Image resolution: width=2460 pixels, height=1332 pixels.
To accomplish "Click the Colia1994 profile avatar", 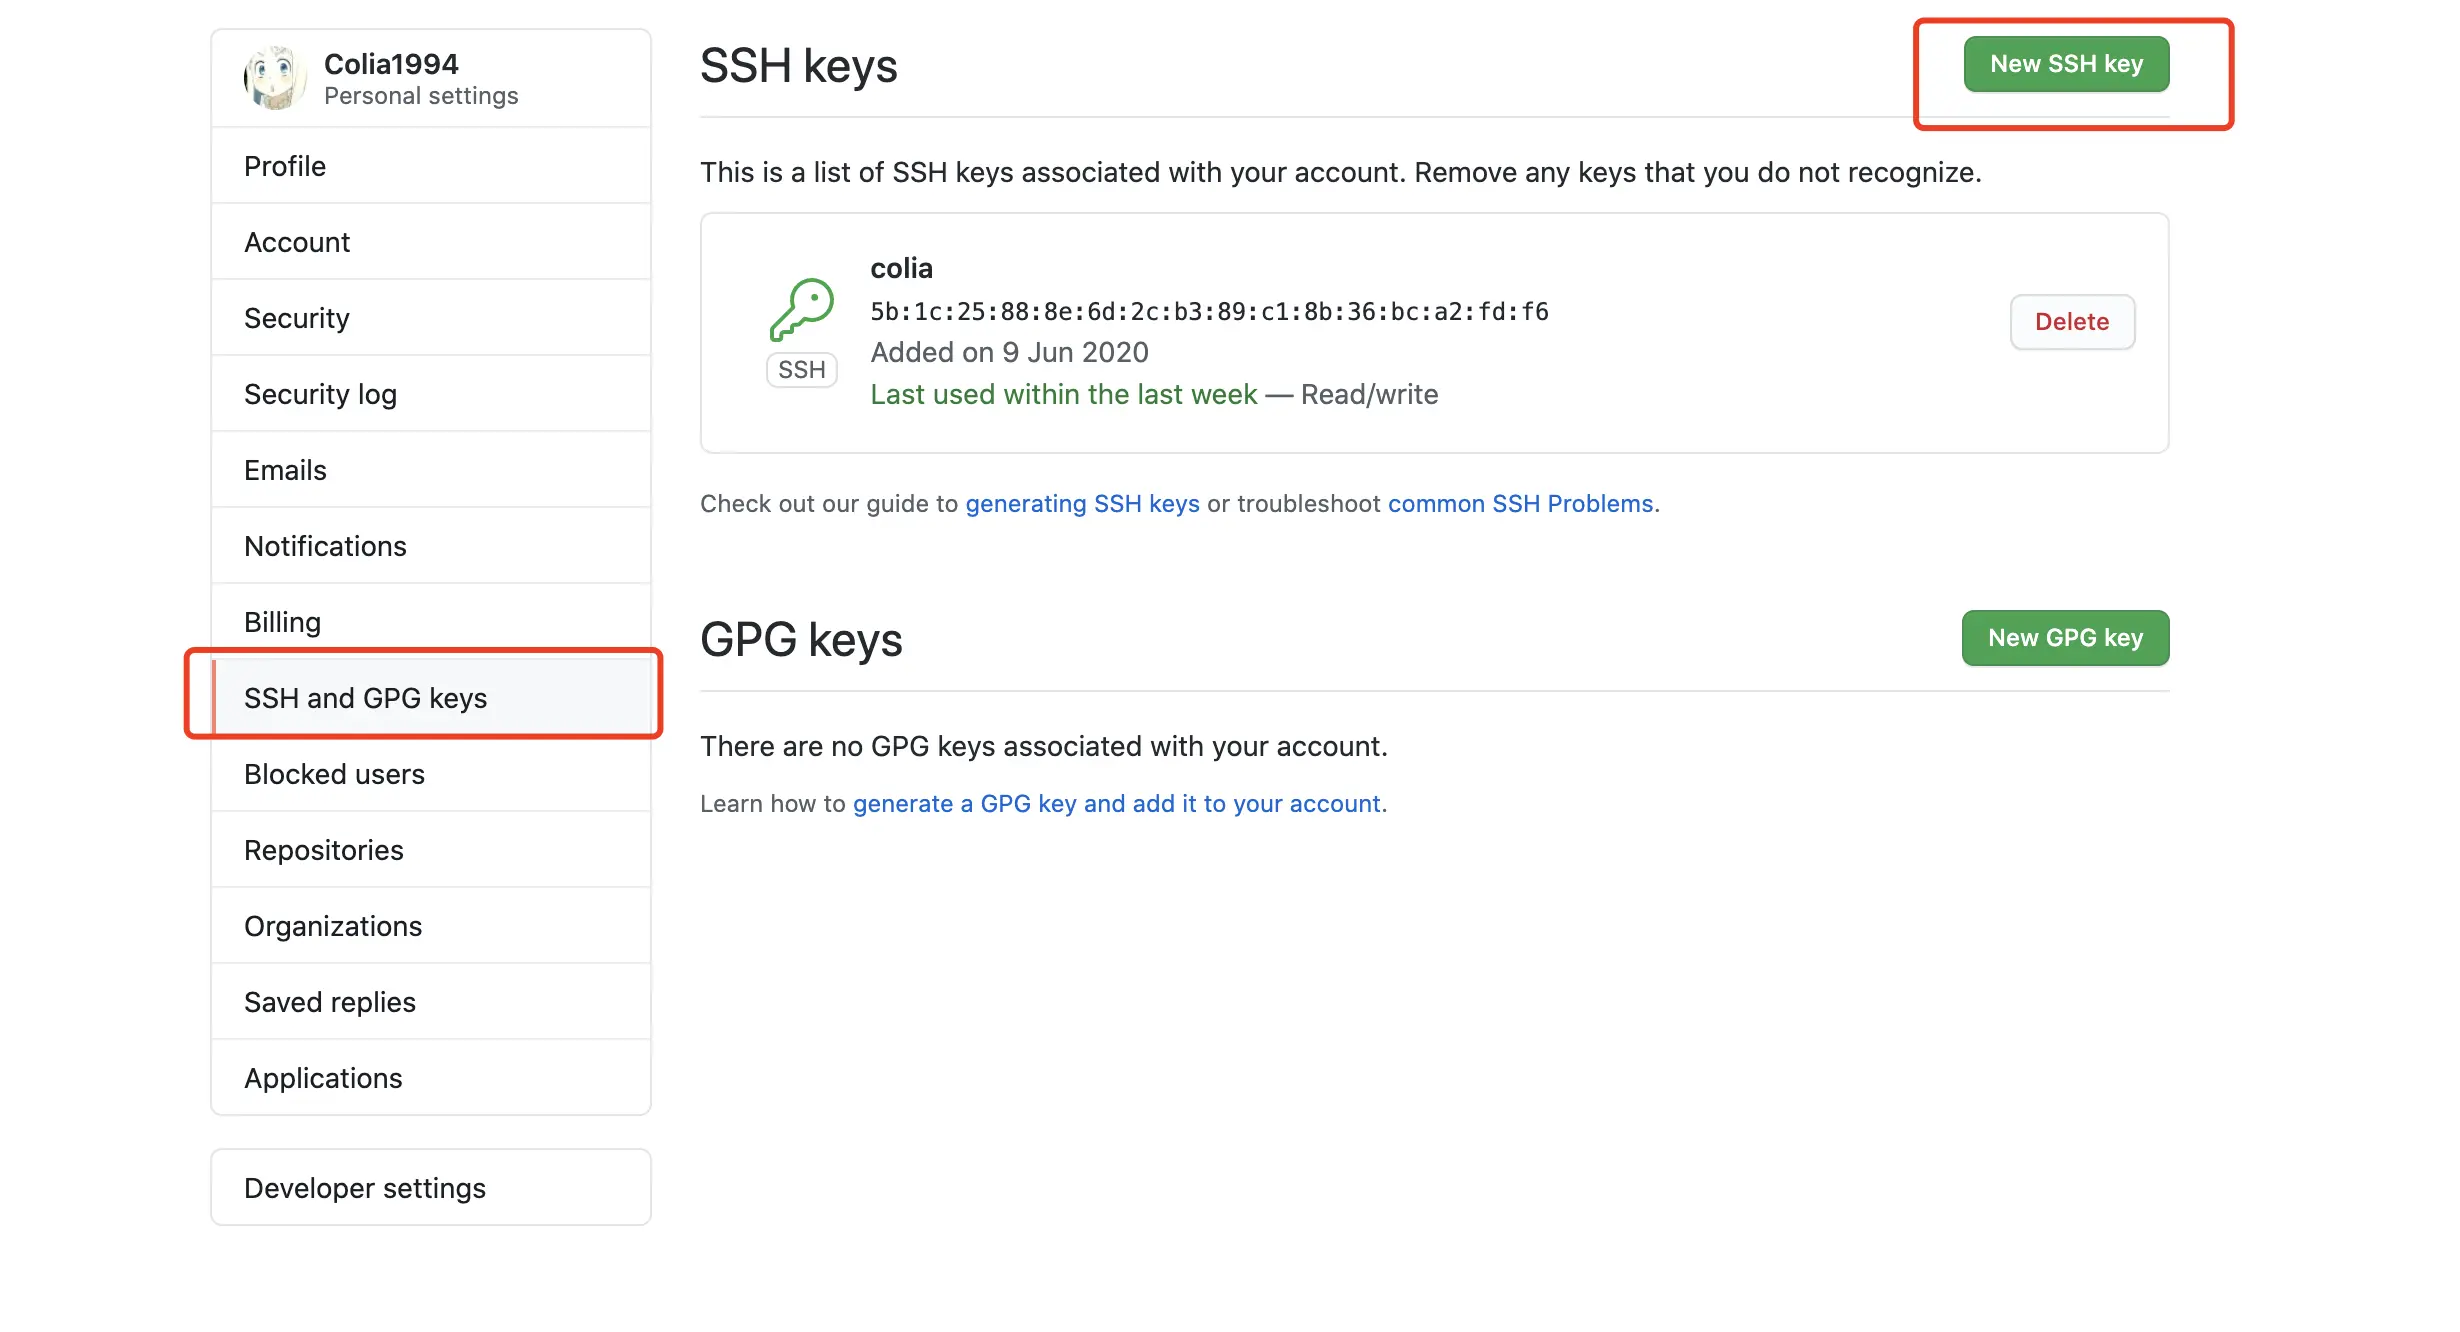I will coord(274,78).
